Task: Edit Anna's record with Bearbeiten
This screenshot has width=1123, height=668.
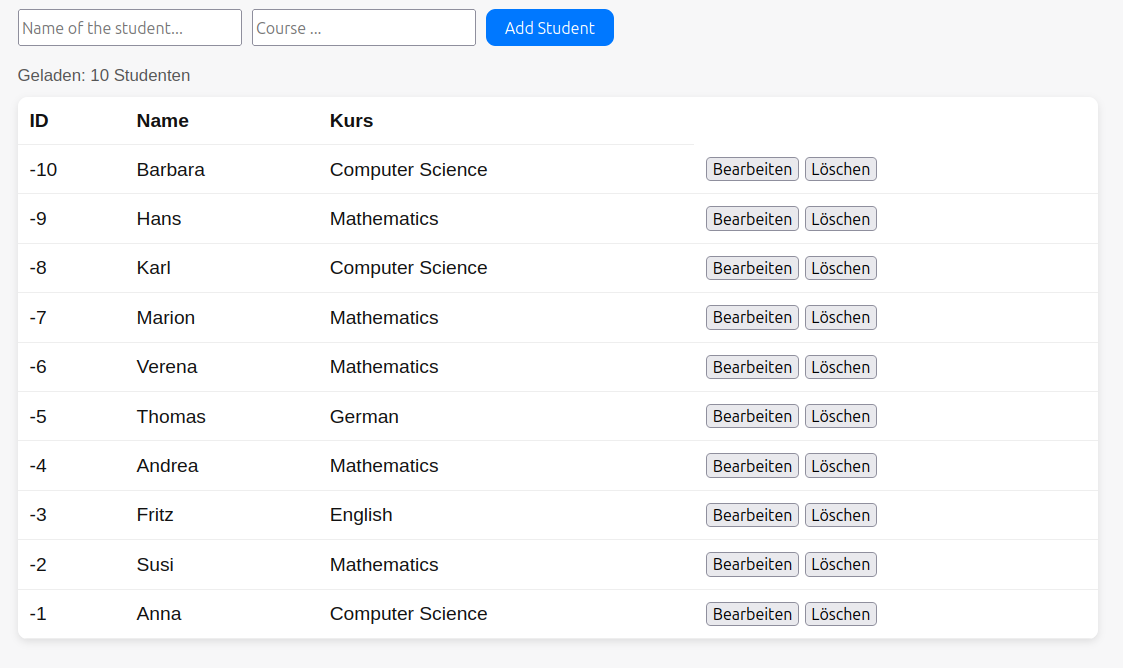Action: click(x=752, y=614)
